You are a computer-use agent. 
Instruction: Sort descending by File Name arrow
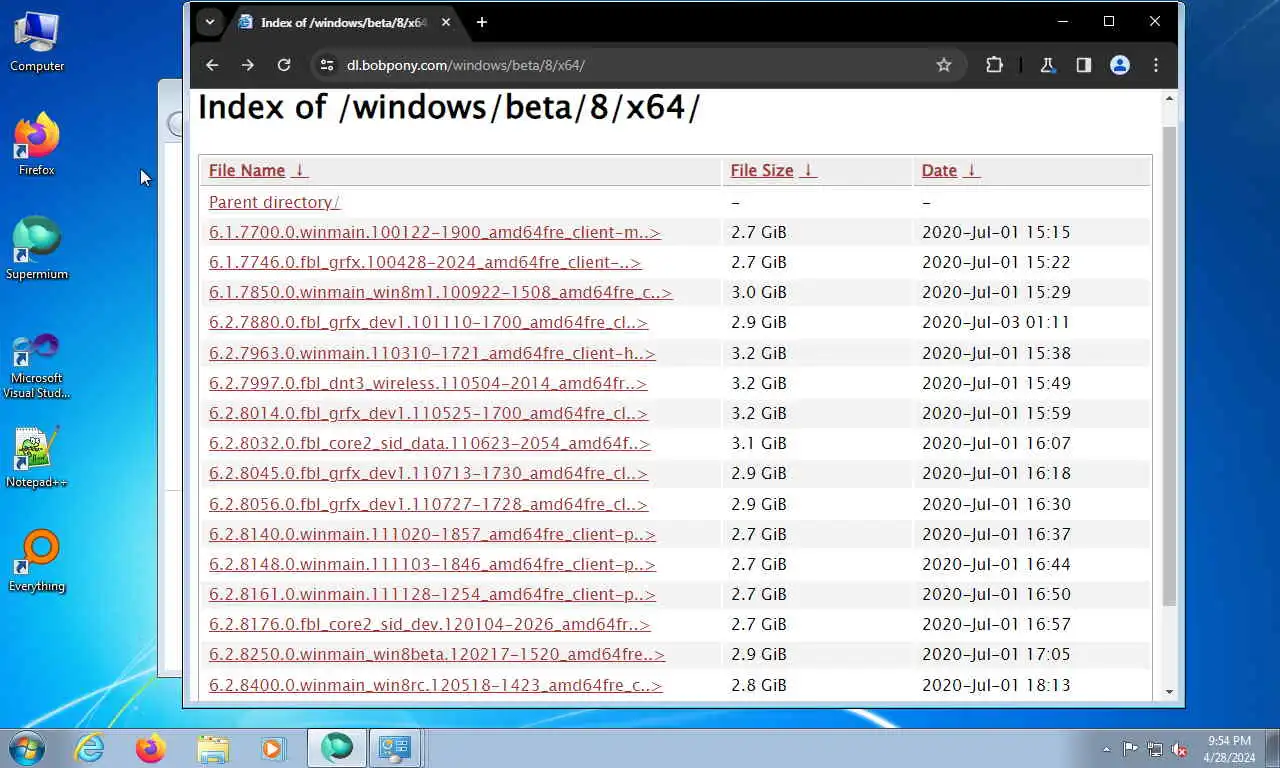coord(299,170)
